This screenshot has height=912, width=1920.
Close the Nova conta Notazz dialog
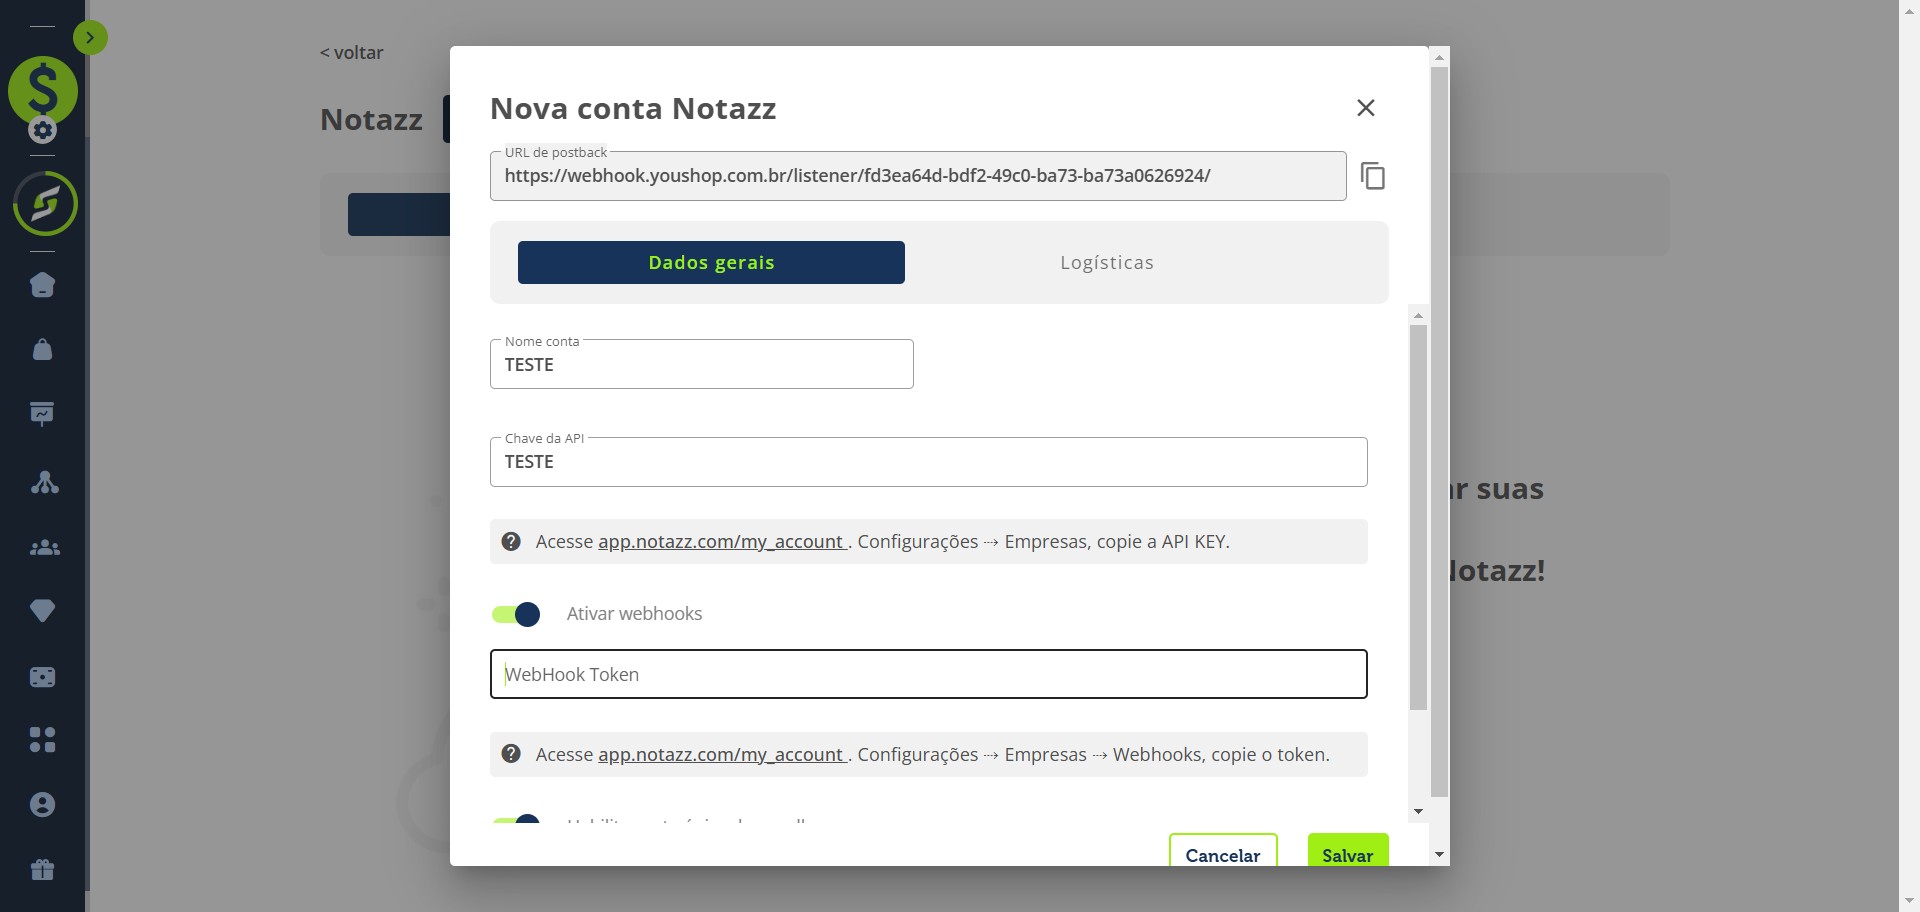(x=1366, y=108)
